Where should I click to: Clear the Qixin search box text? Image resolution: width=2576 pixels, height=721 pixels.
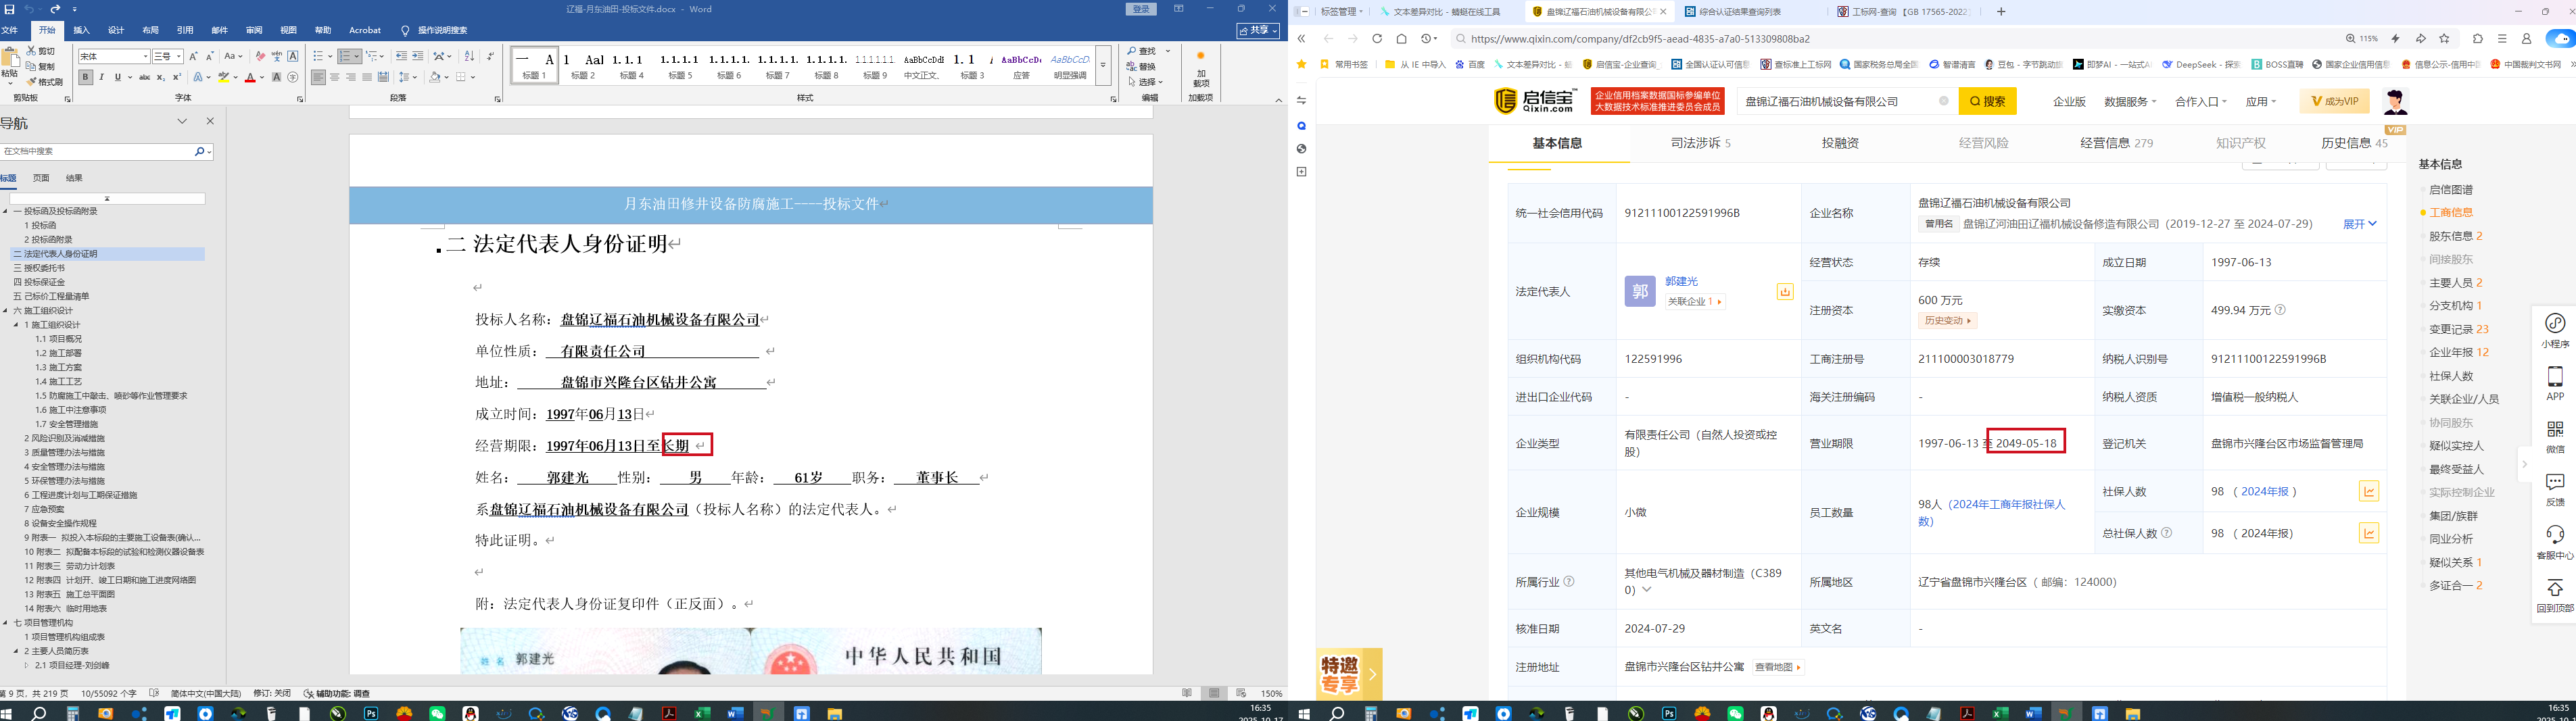(x=1943, y=101)
